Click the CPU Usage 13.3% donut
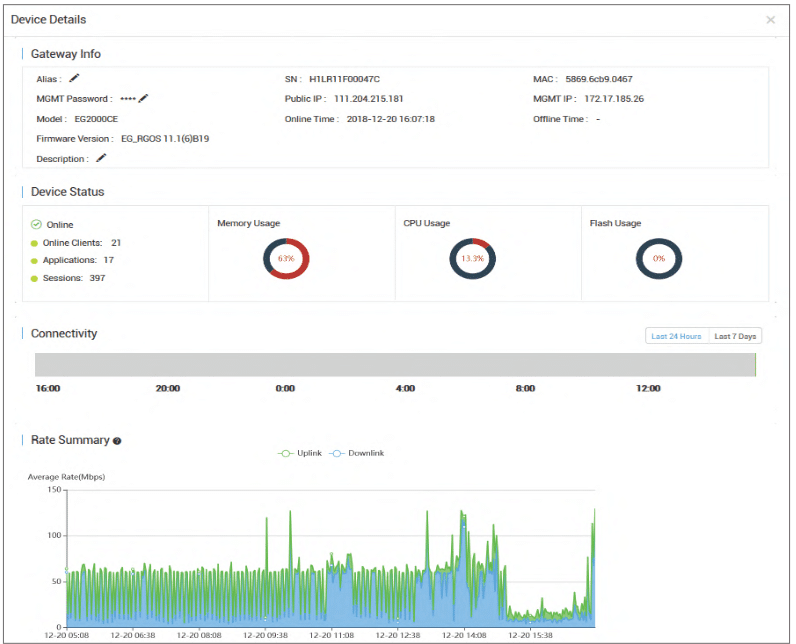 (x=472, y=258)
